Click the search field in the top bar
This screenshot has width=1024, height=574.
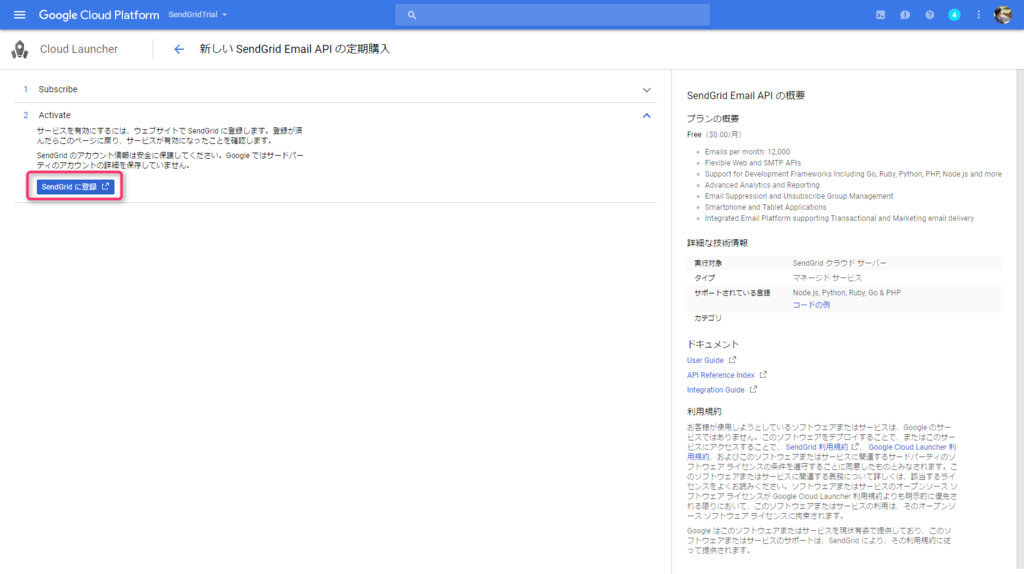coord(552,14)
